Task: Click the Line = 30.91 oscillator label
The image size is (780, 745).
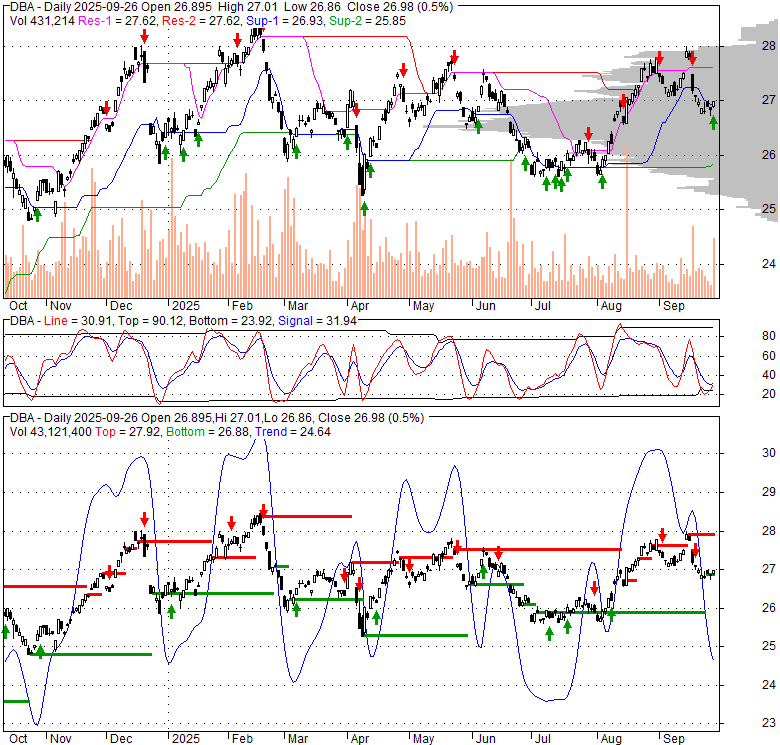Action: (77, 321)
